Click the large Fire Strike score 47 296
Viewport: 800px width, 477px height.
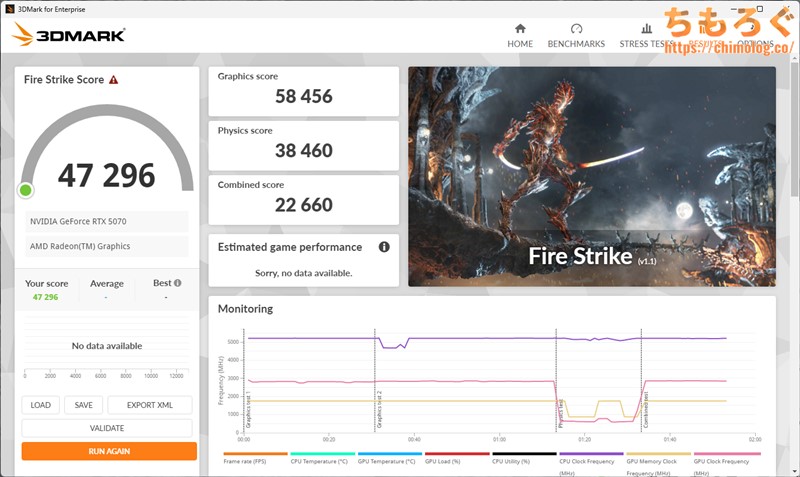pyautogui.click(x=106, y=175)
